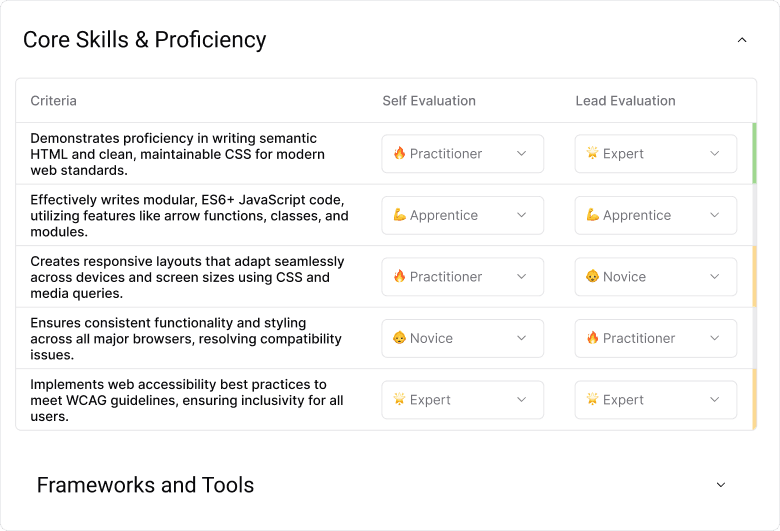This screenshot has height=531, width=780.
Task: Open Self Evaluation dropdown for responsive layouts row
Action: (462, 277)
